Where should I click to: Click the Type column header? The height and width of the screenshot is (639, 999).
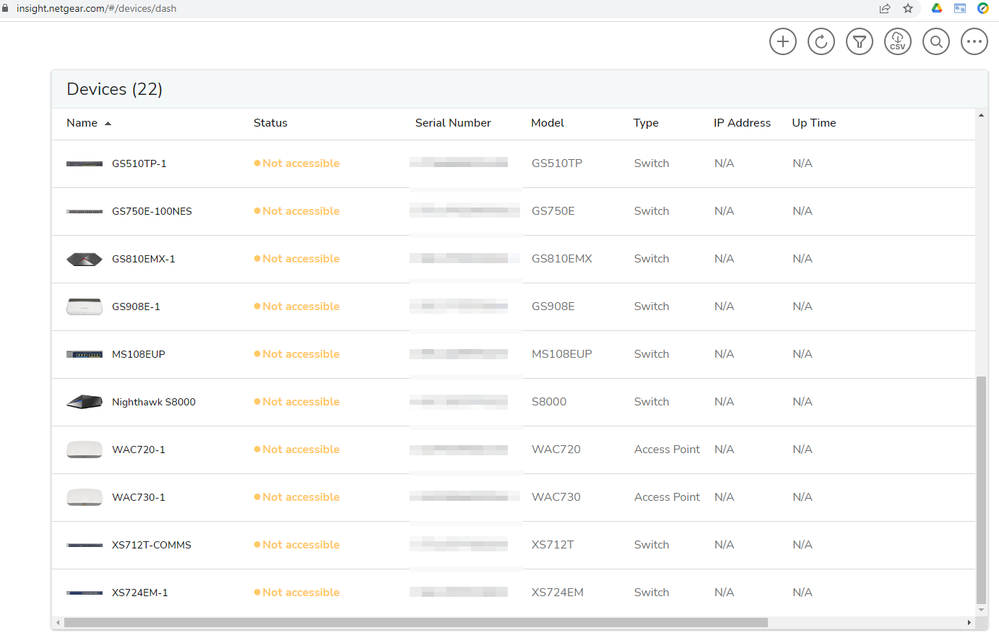coord(645,123)
